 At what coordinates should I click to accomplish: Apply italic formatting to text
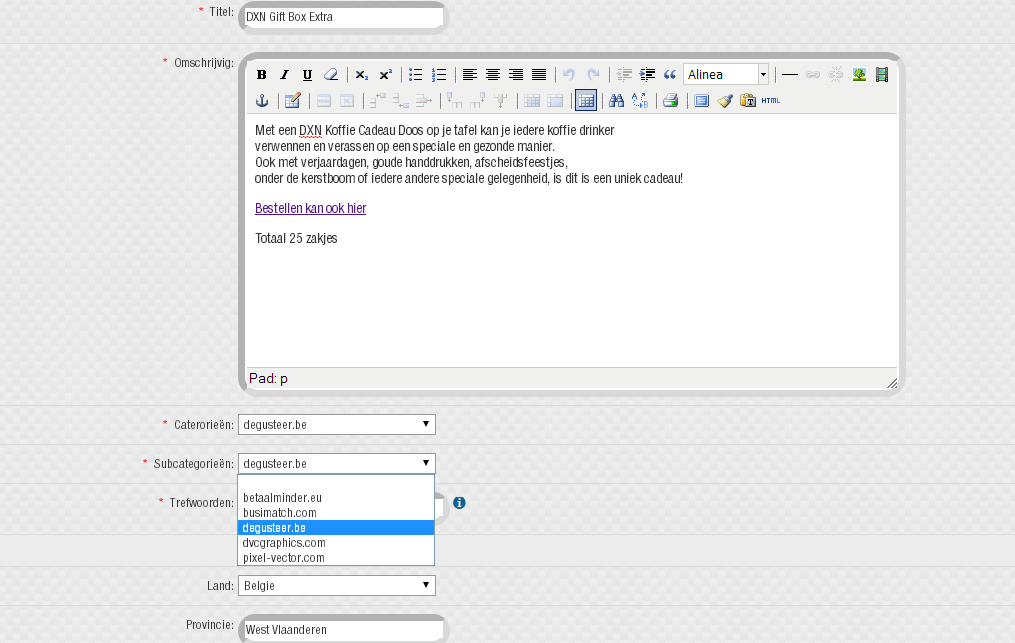click(x=284, y=75)
